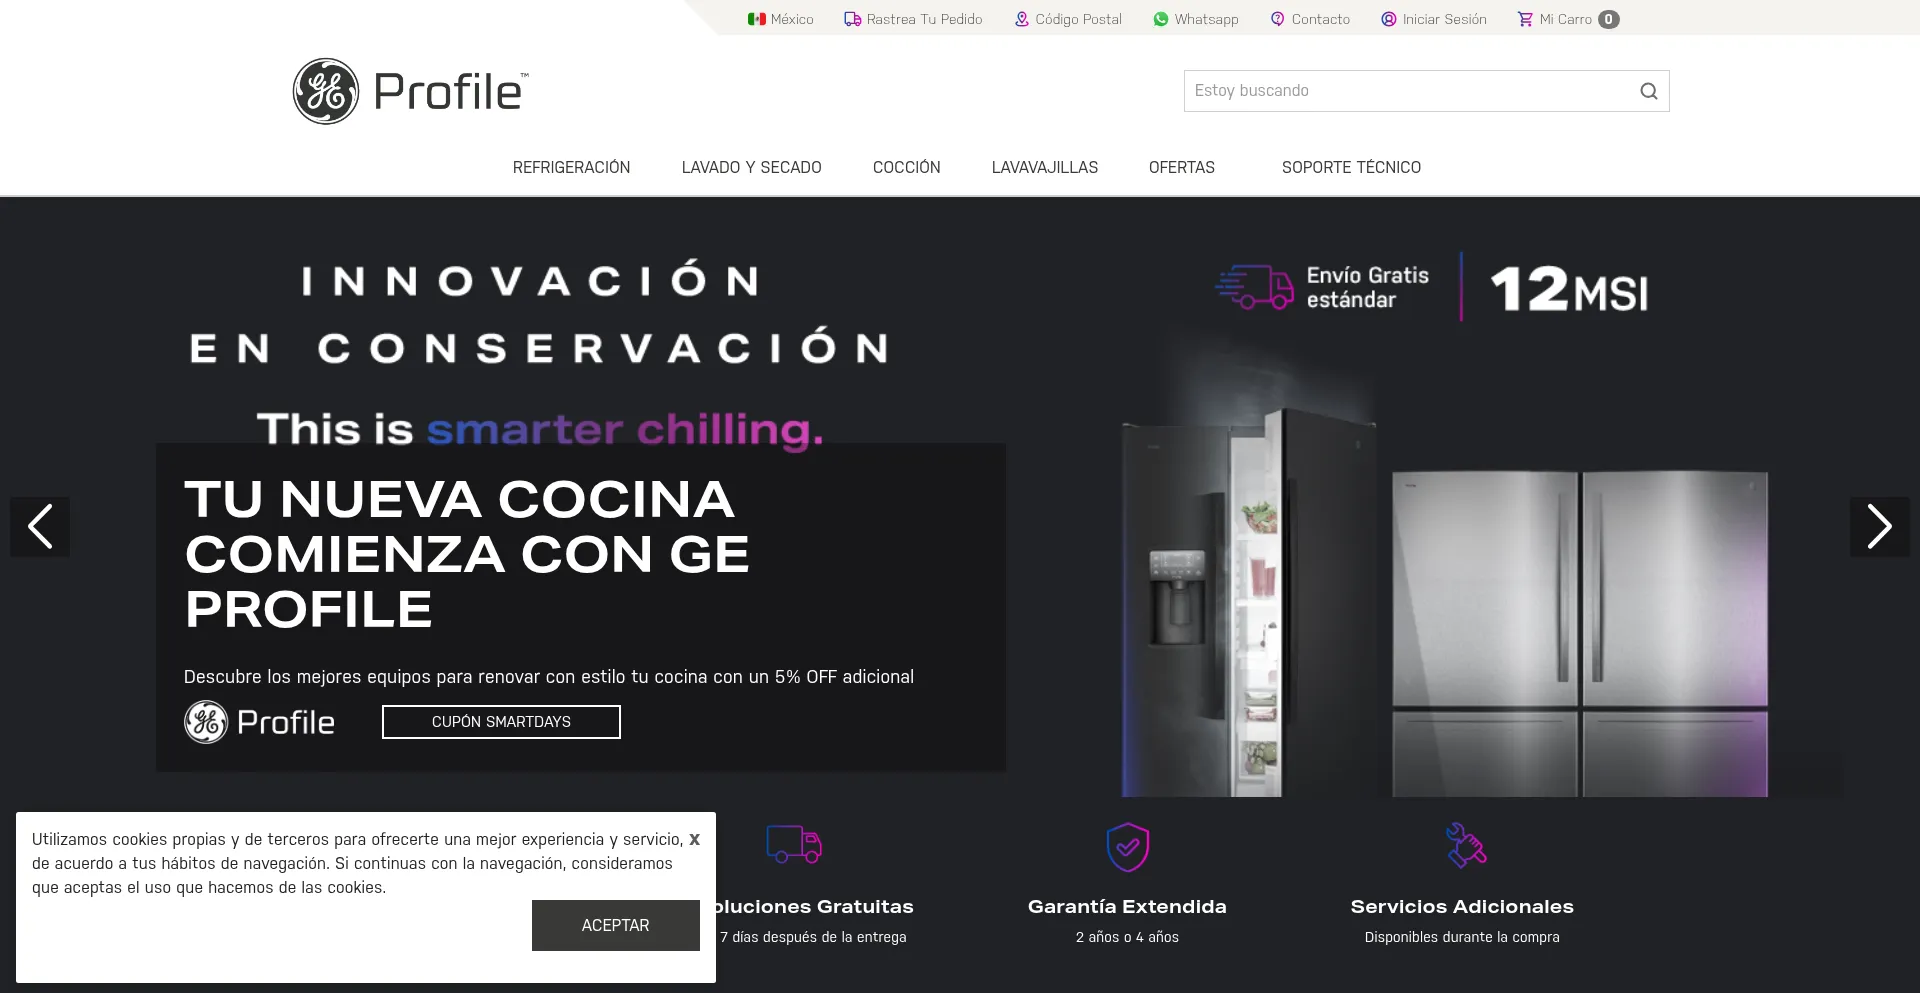Click 'Disponibles durante la compra' text
The height and width of the screenshot is (993, 1920).
[x=1462, y=937]
